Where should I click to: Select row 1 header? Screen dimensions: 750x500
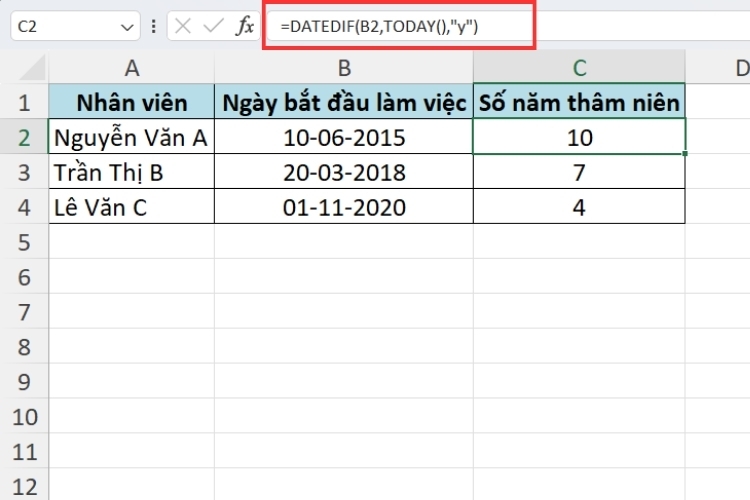pyautogui.click(x=24, y=102)
